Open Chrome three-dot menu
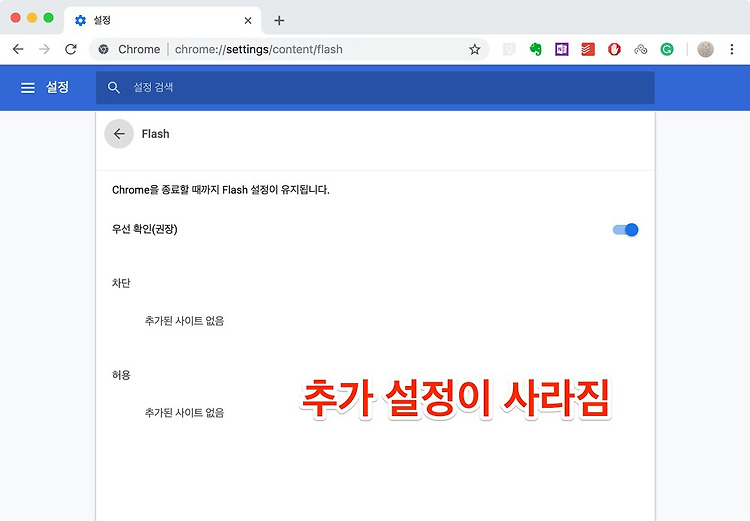 click(x=732, y=49)
